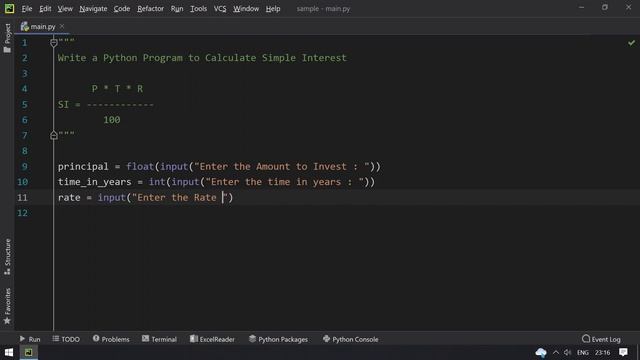Click the "Enter the Rate" string
This screenshot has height=360, width=640.
tap(180, 198)
